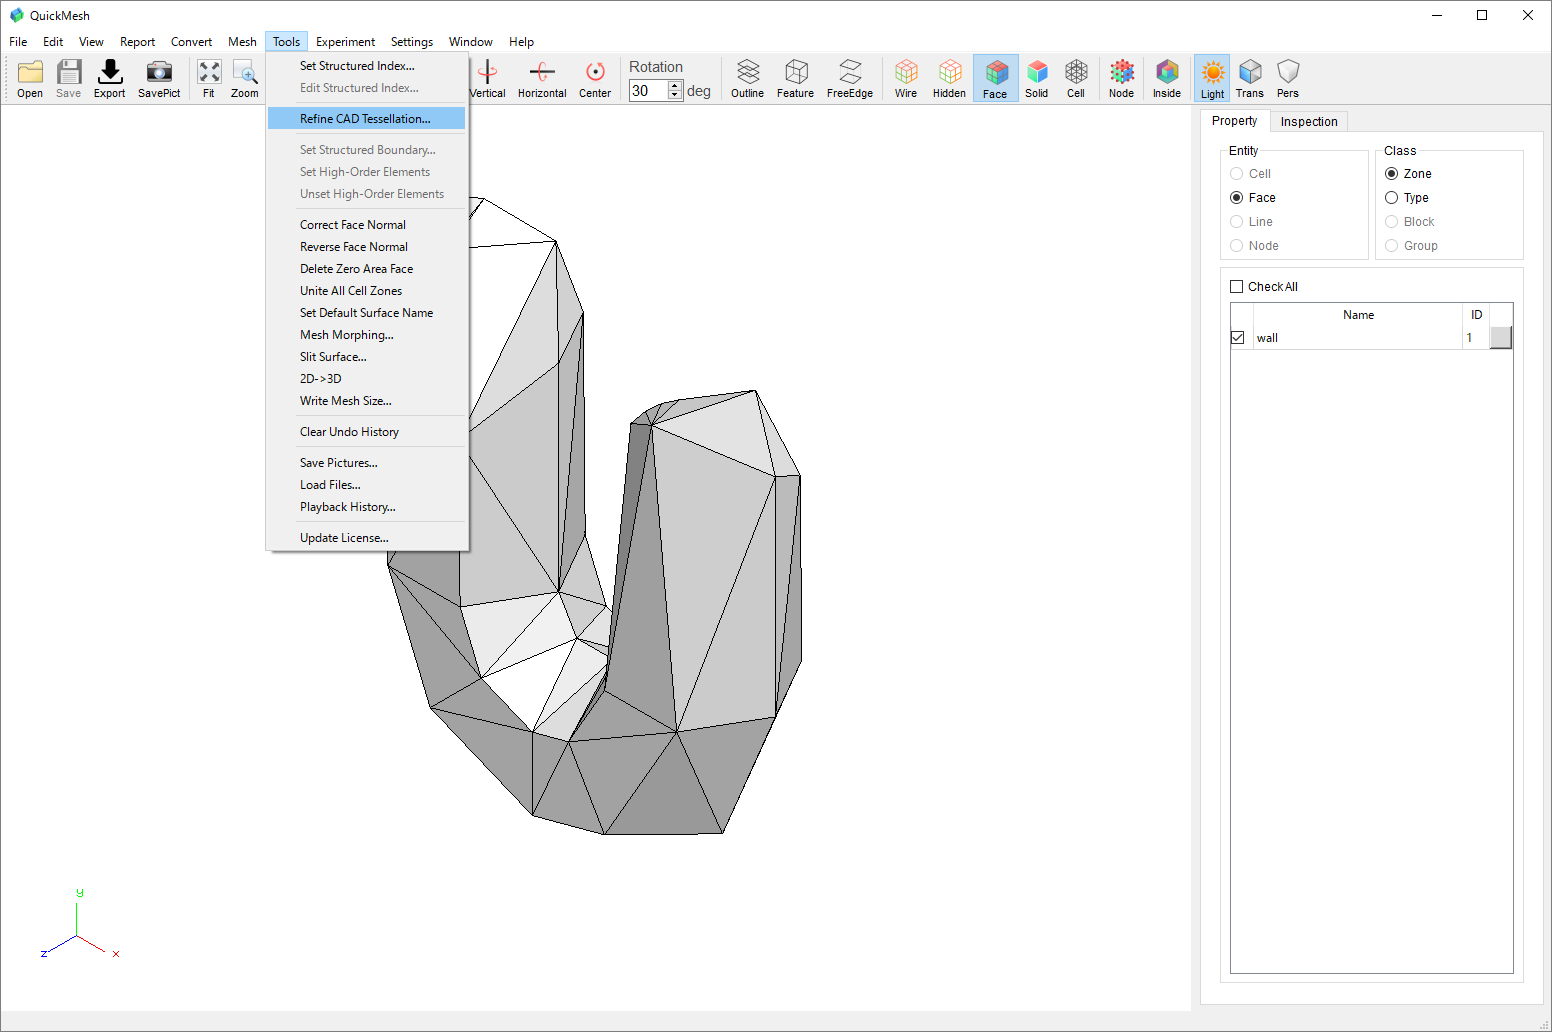1552x1032 pixels.
Task: Choose Set Default Surface Name
Action: [366, 313]
